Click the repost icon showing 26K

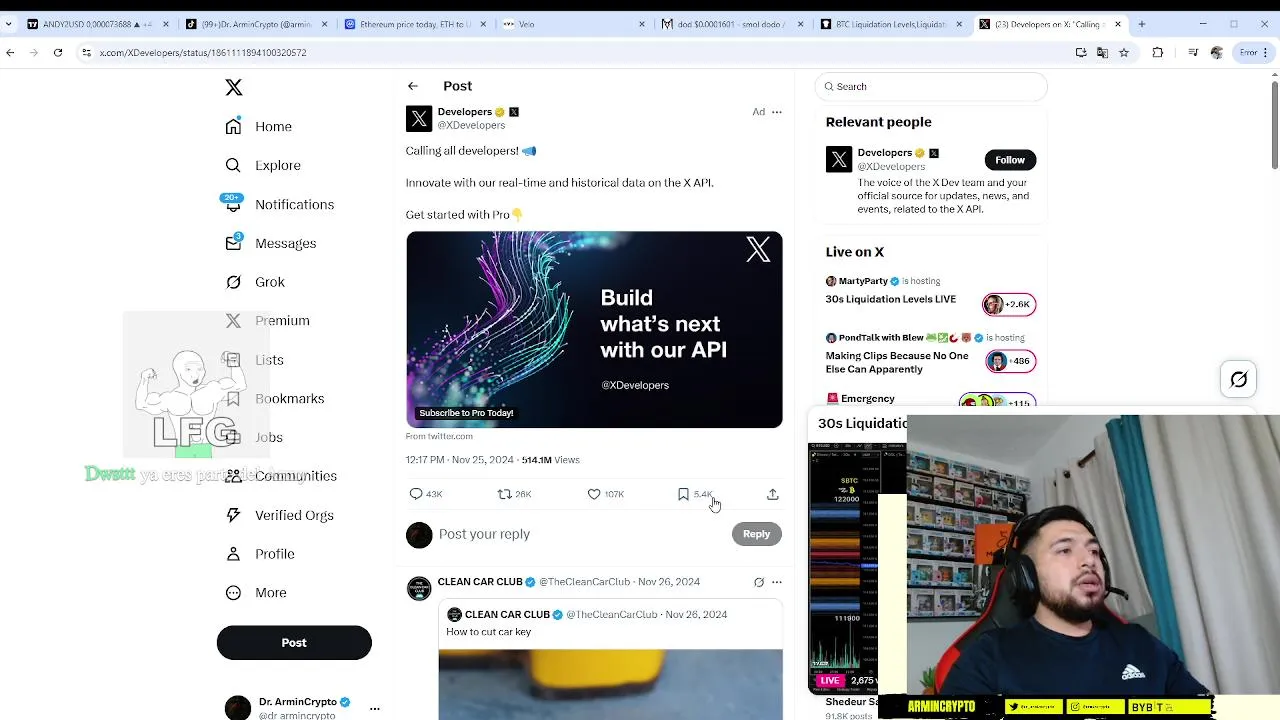[x=515, y=494]
